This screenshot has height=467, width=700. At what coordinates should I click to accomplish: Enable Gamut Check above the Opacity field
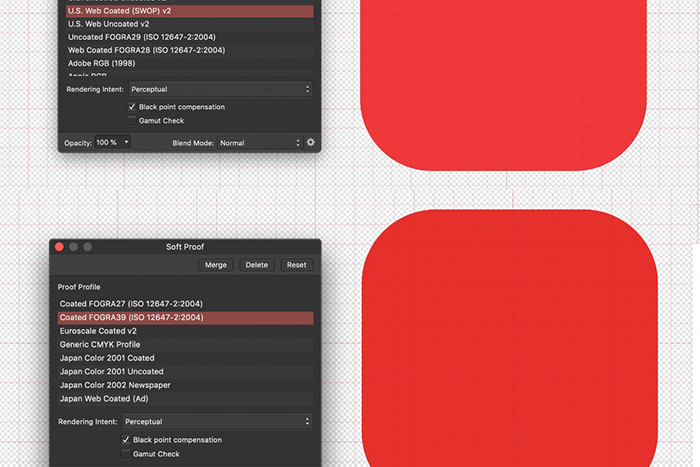[132, 121]
